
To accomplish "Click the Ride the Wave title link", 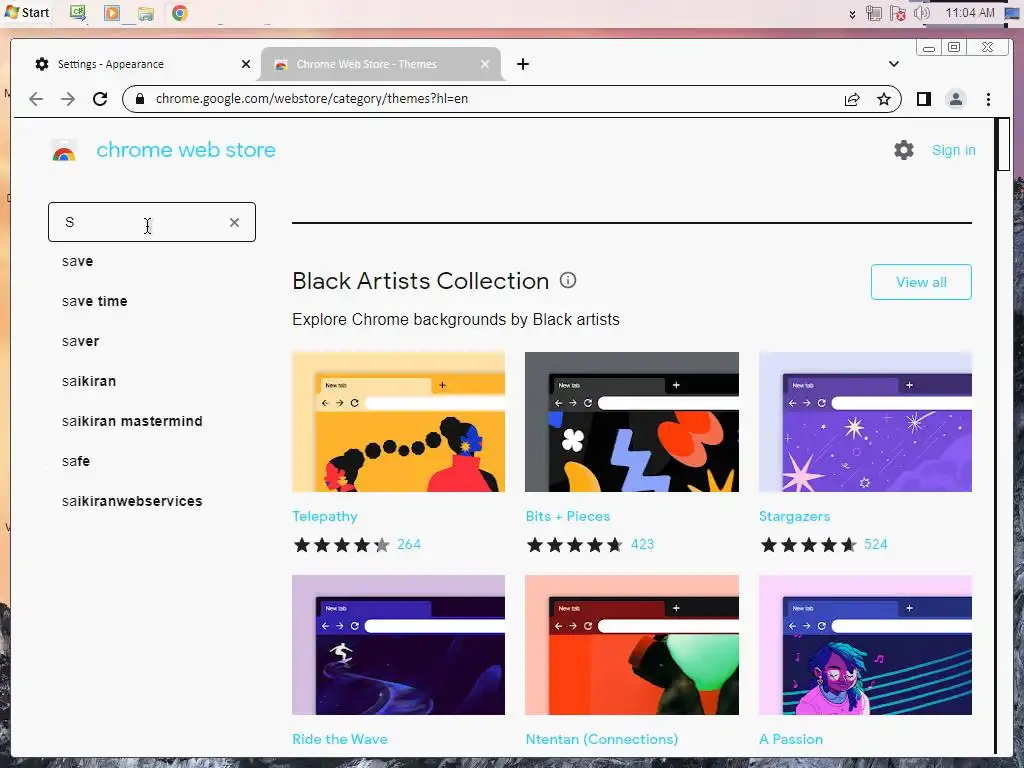I will [x=340, y=739].
